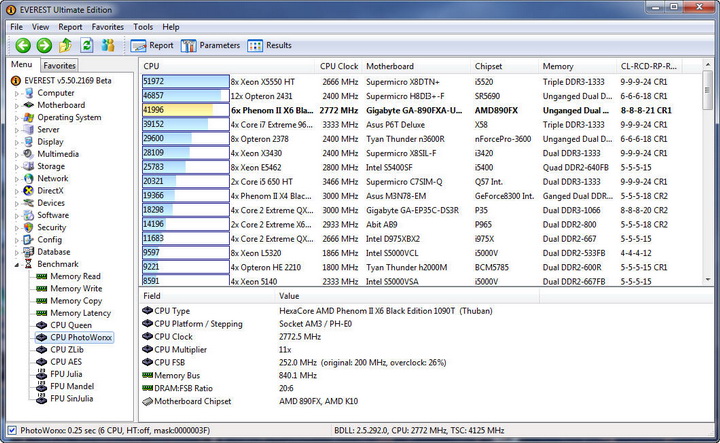The width and height of the screenshot is (720, 443).
Task: Expand the Server tree node
Action: (x=17, y=130)
